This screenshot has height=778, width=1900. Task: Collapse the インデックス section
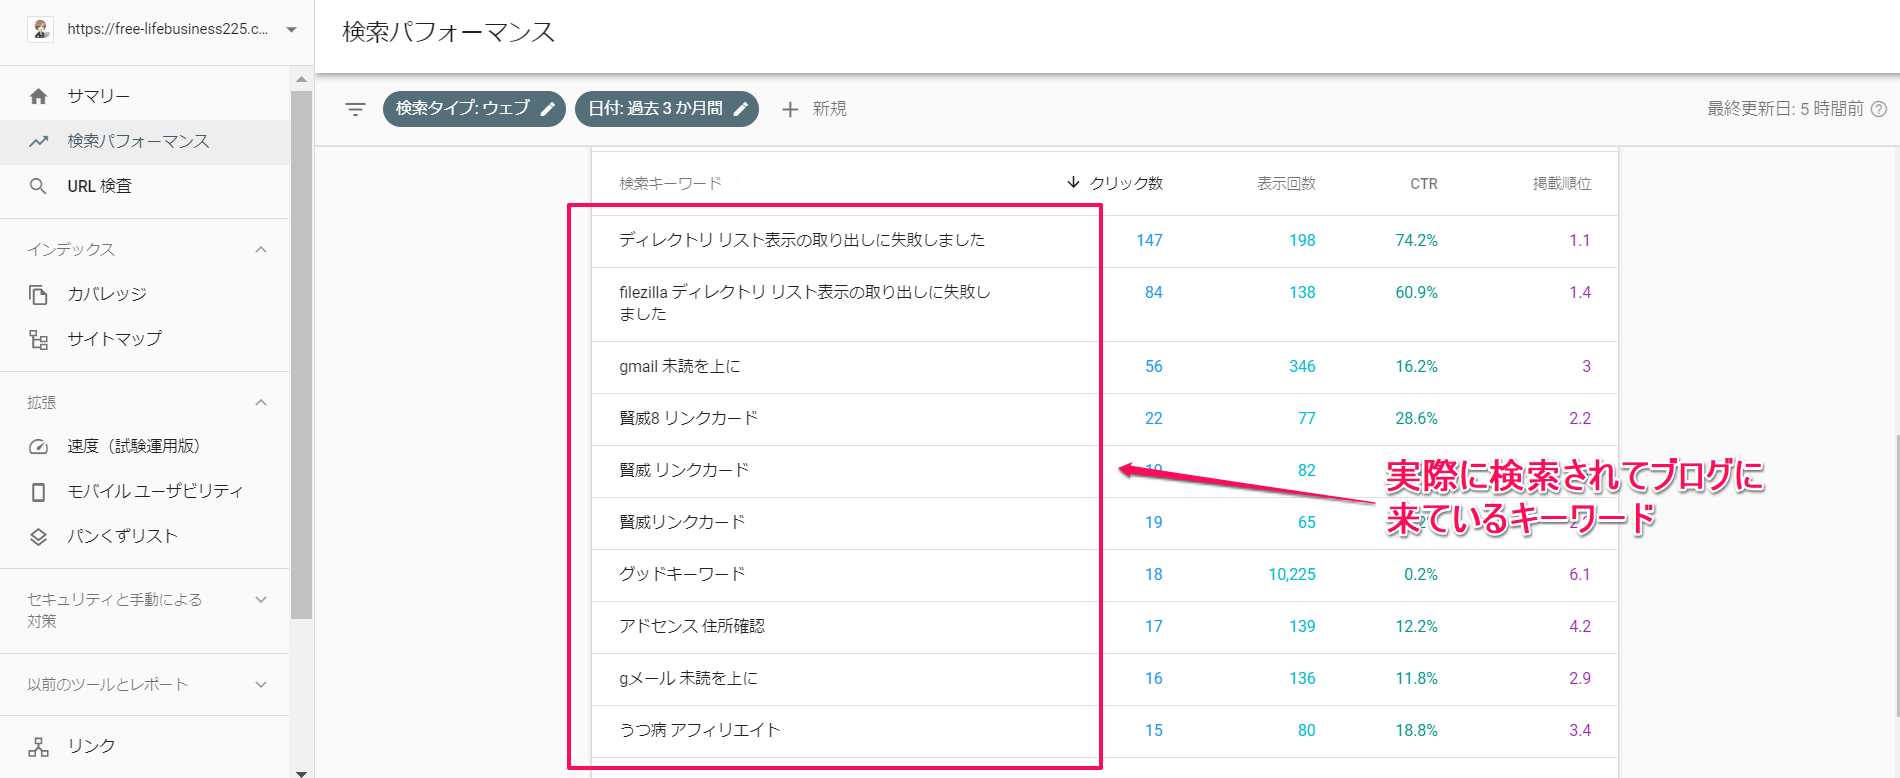tap(261, 249)
